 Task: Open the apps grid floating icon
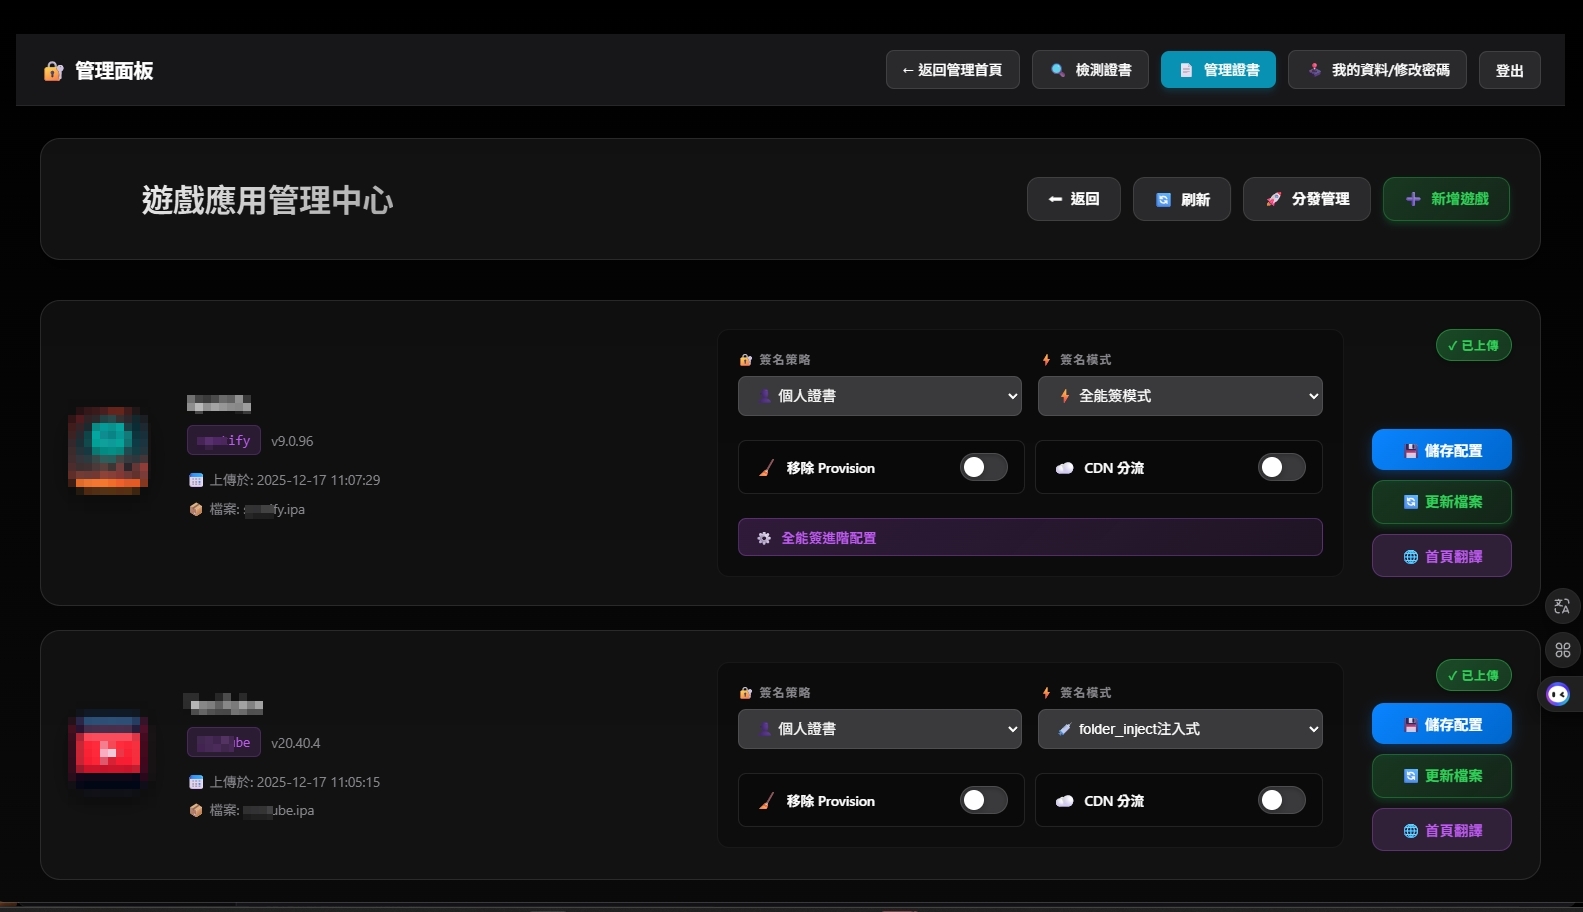[1562, 650]
